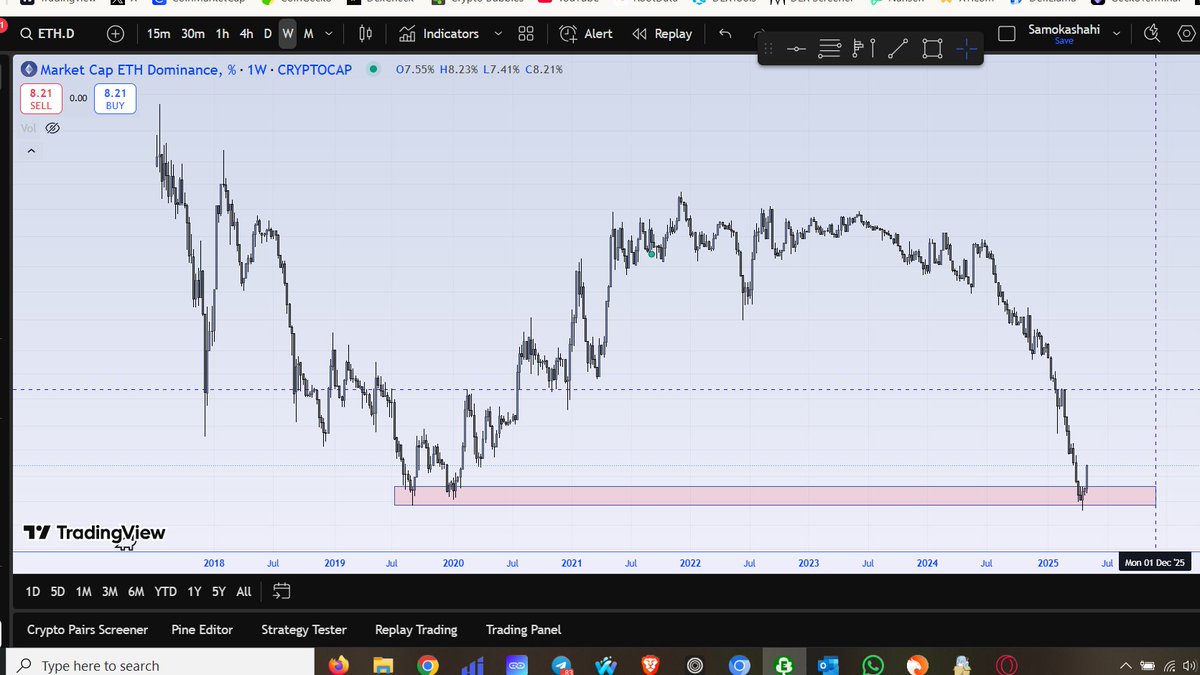Screen dimensions: 1200x675
Task: Click the Samokashahi layout name
Action: tap(1064, 29)
